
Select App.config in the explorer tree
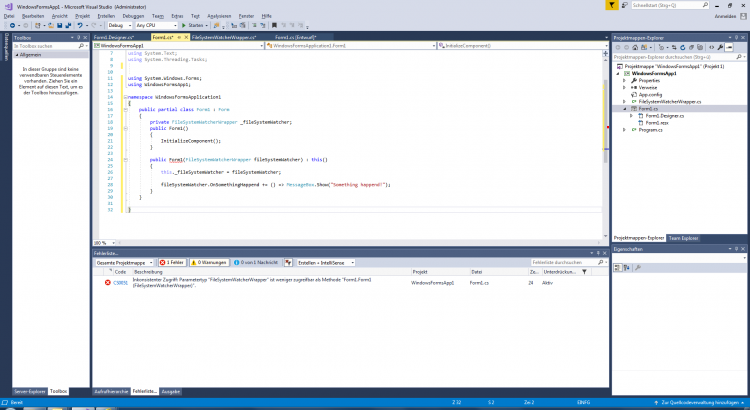pyautogui.click(x=650, y=95)
